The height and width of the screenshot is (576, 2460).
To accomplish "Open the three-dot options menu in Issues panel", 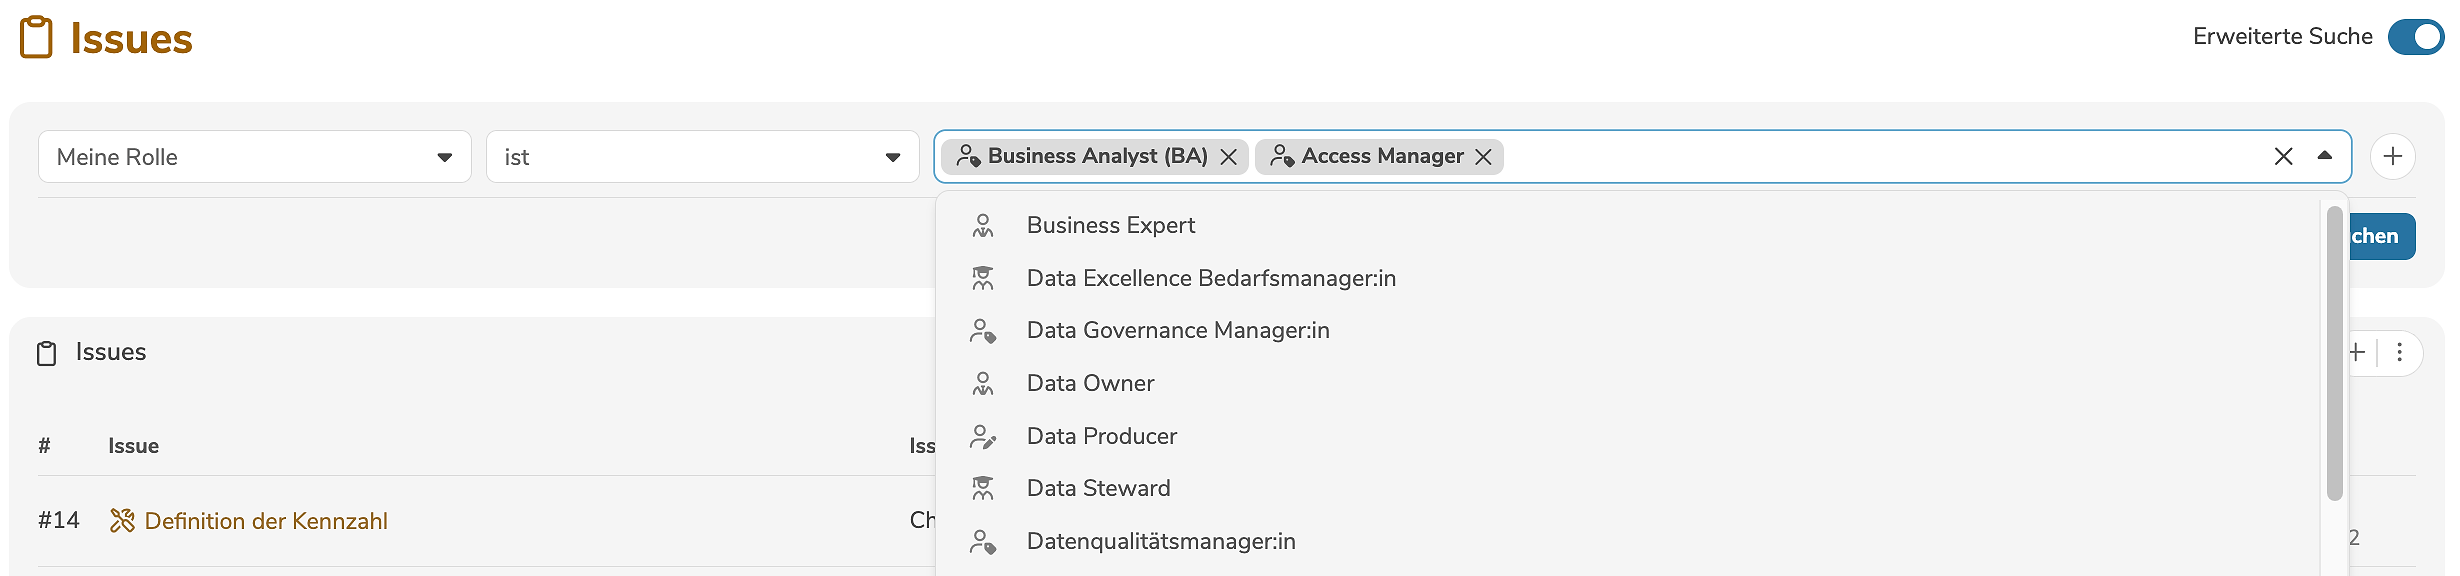I will (x=2400, y=352).
